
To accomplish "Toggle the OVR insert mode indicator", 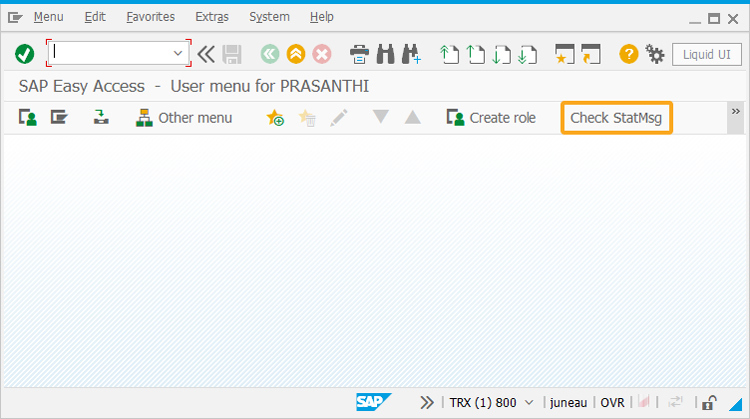I will [612, 403].
